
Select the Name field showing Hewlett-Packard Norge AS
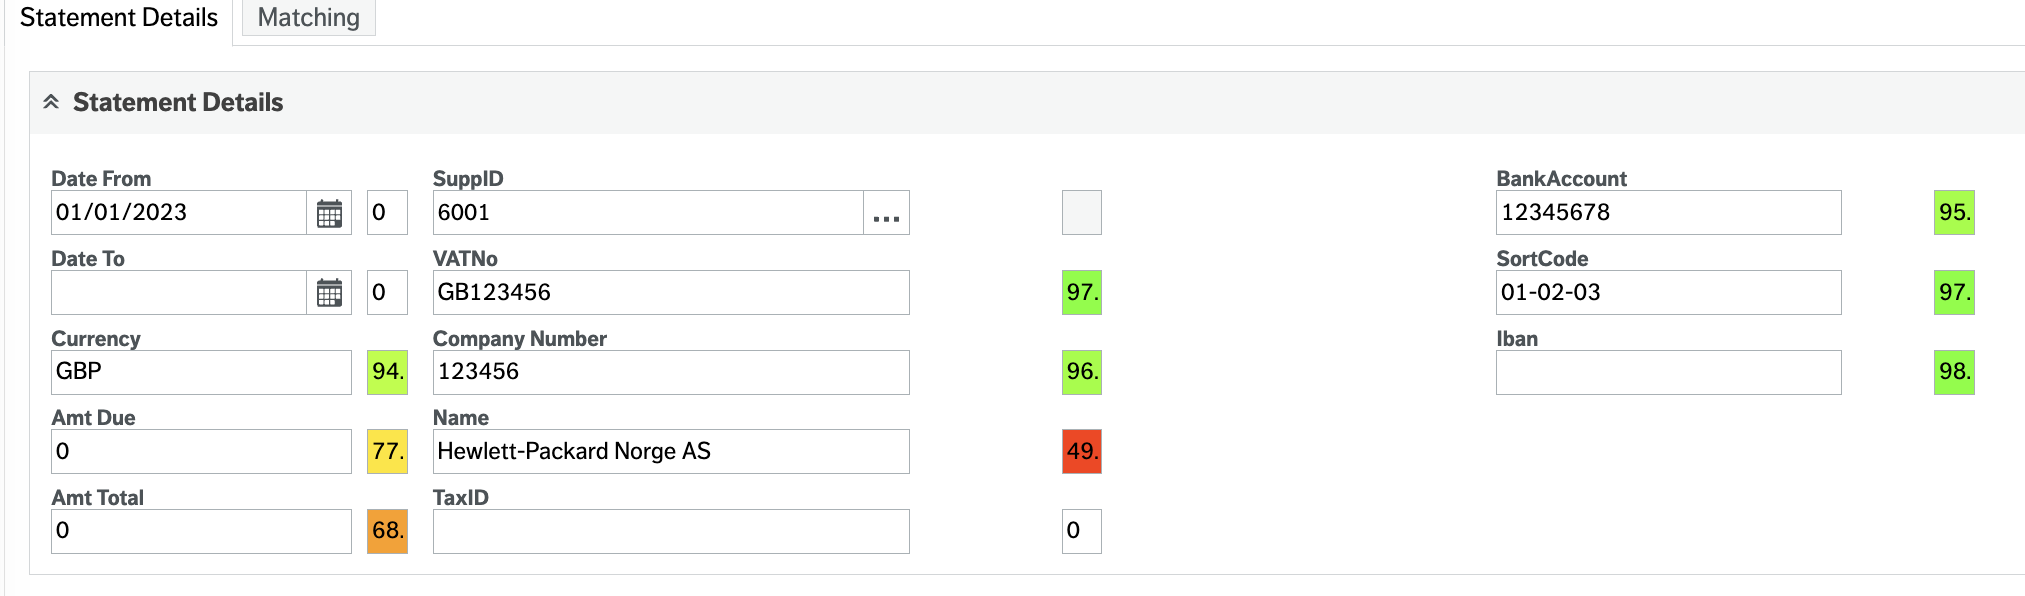pyautogui.click(x=670, y=451)
